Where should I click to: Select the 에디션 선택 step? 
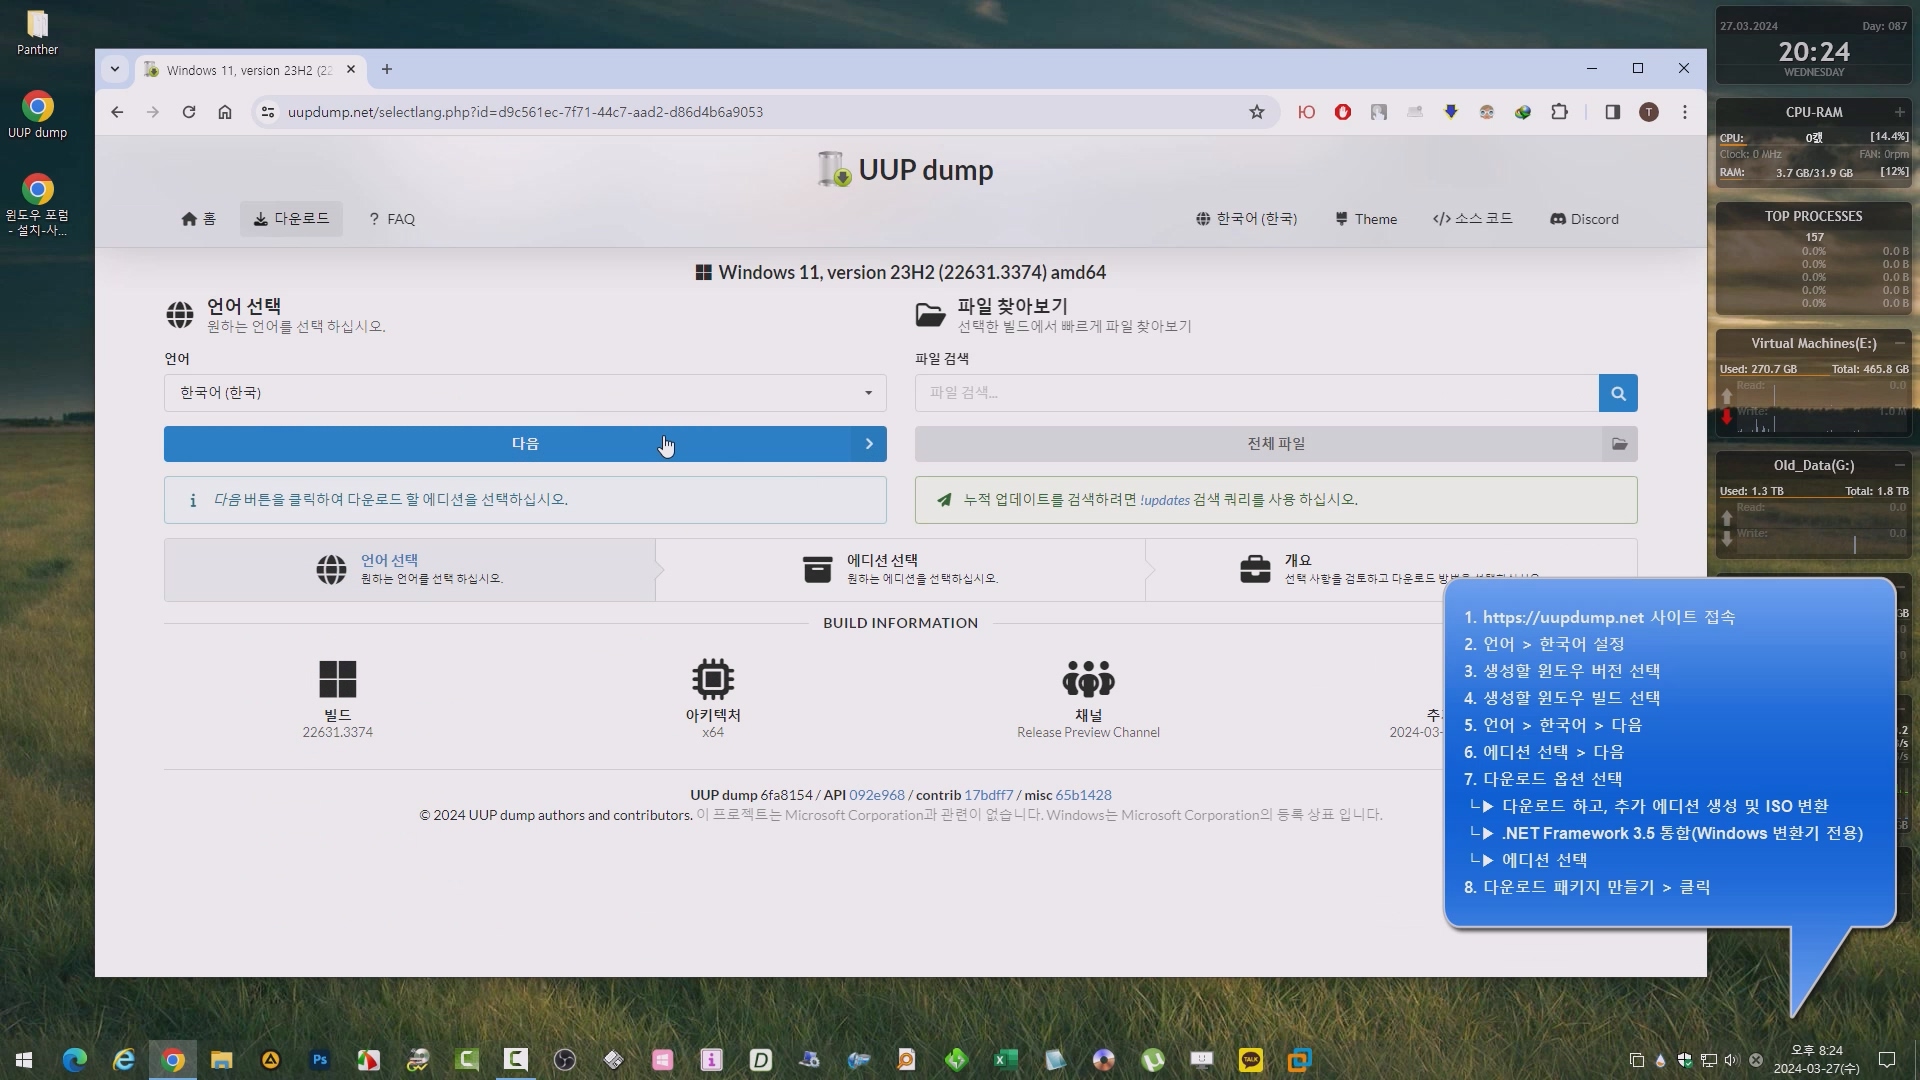(x=900, y=570)
